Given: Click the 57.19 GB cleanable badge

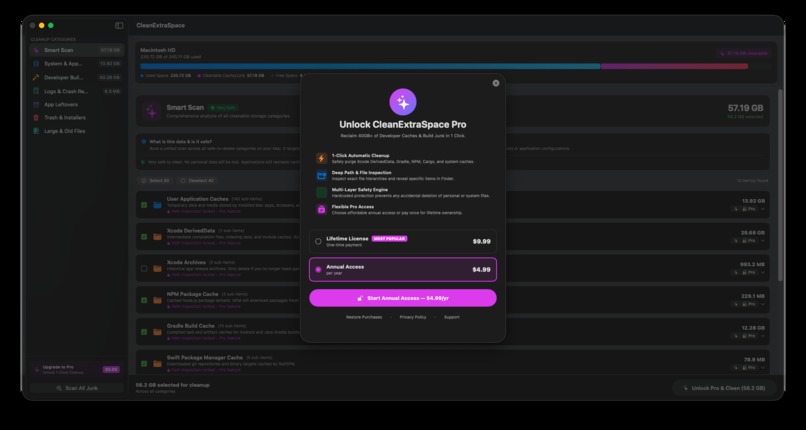Looking at the screenshot, I should pos(743,53).
